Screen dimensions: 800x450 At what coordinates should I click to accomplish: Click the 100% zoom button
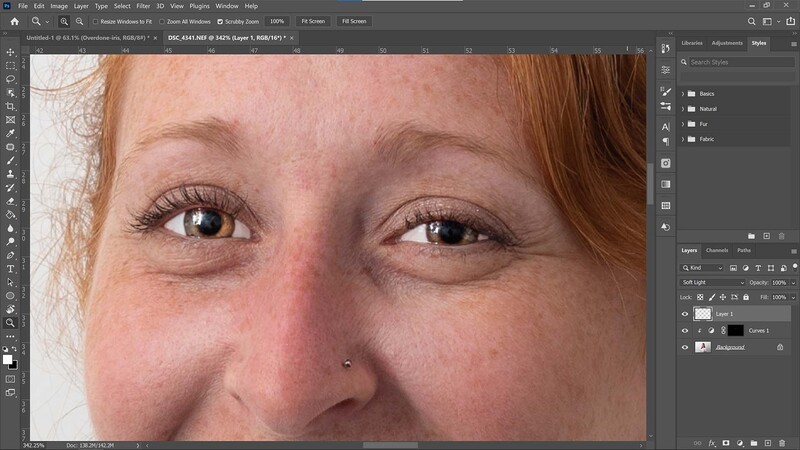click(277, 21)
